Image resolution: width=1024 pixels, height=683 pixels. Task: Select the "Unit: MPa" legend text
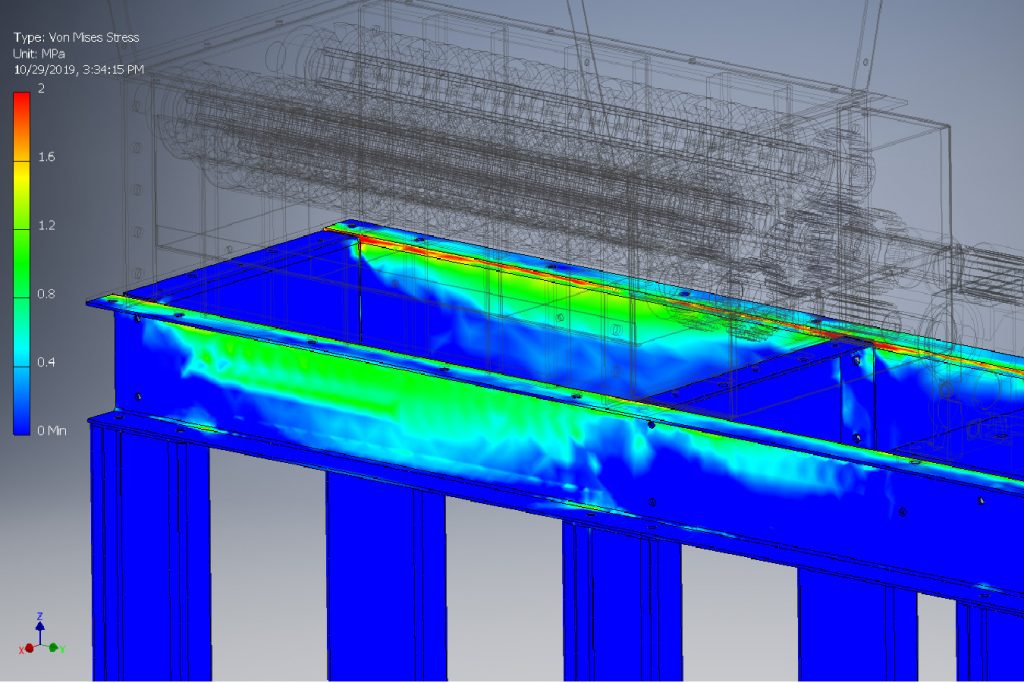[x=41, y=54]
